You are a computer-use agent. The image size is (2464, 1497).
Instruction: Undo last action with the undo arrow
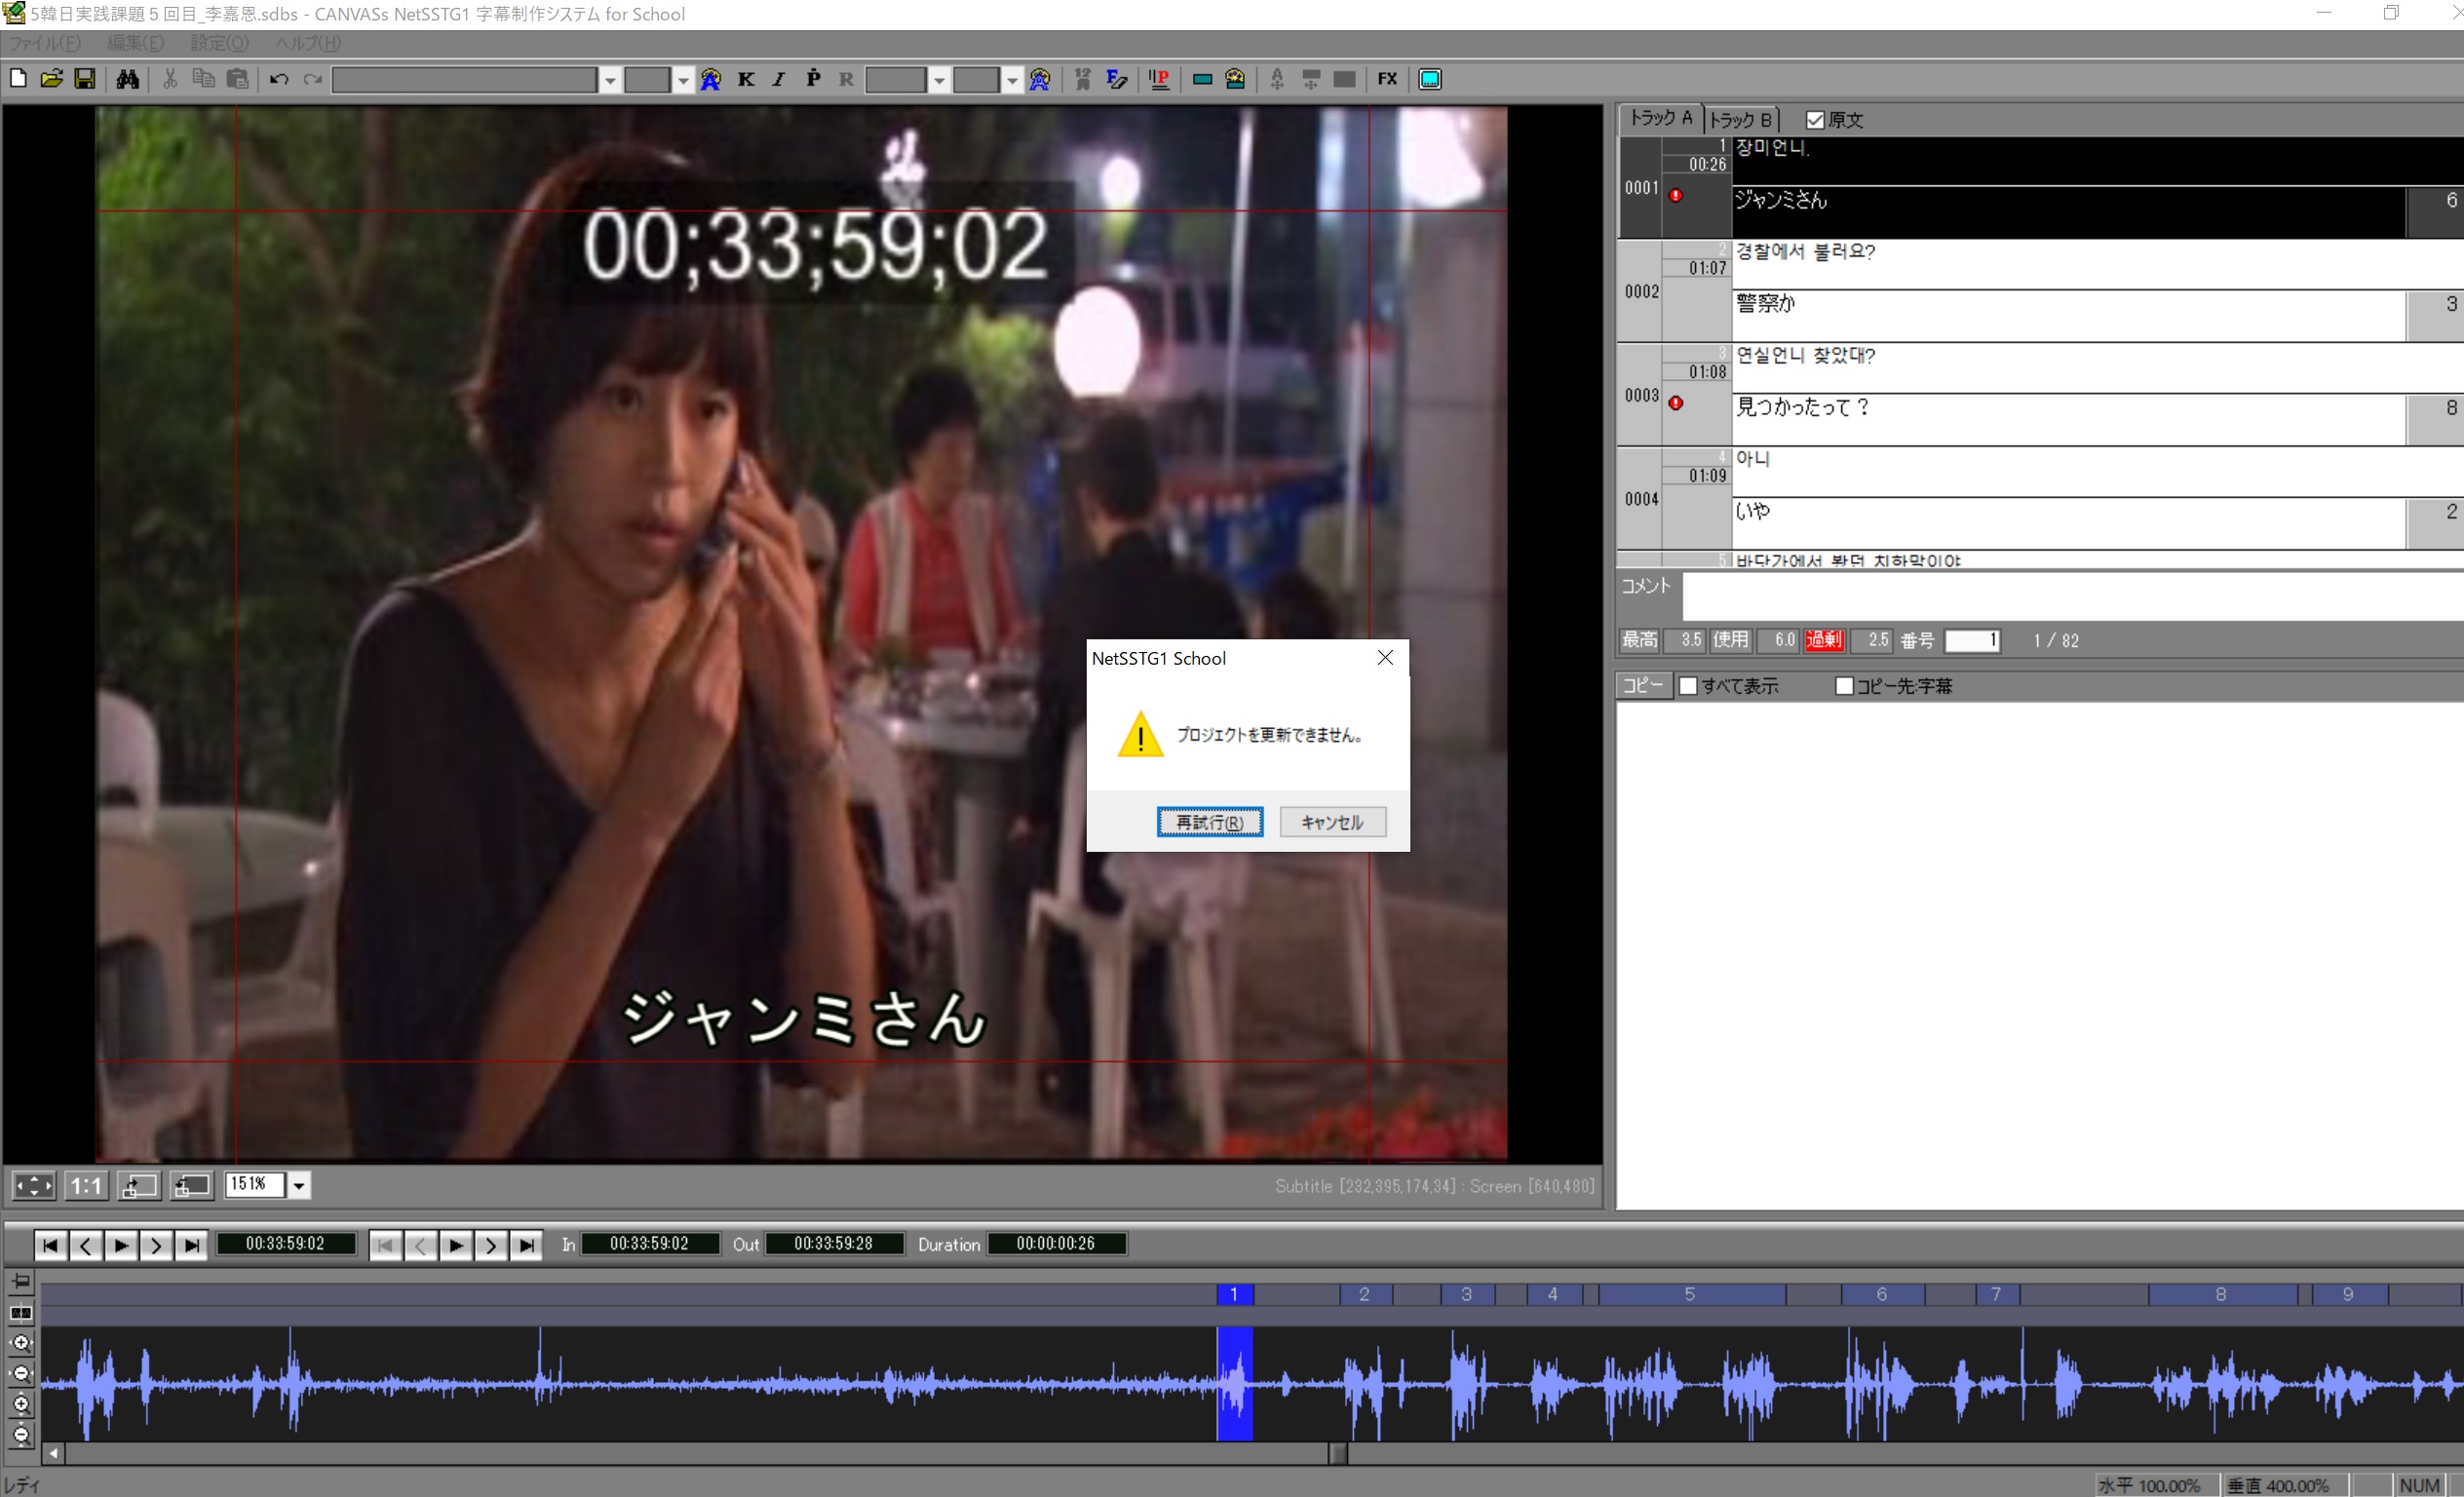(x=279, y=79)
